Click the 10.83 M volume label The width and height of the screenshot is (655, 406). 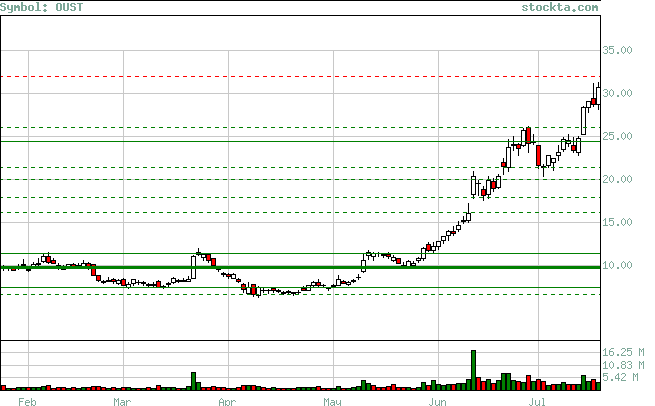[623, 365]
